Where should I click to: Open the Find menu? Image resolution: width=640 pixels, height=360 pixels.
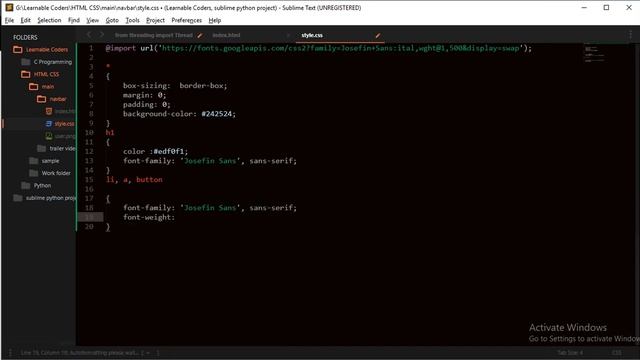pyautogui.click(x=73, y=20)
